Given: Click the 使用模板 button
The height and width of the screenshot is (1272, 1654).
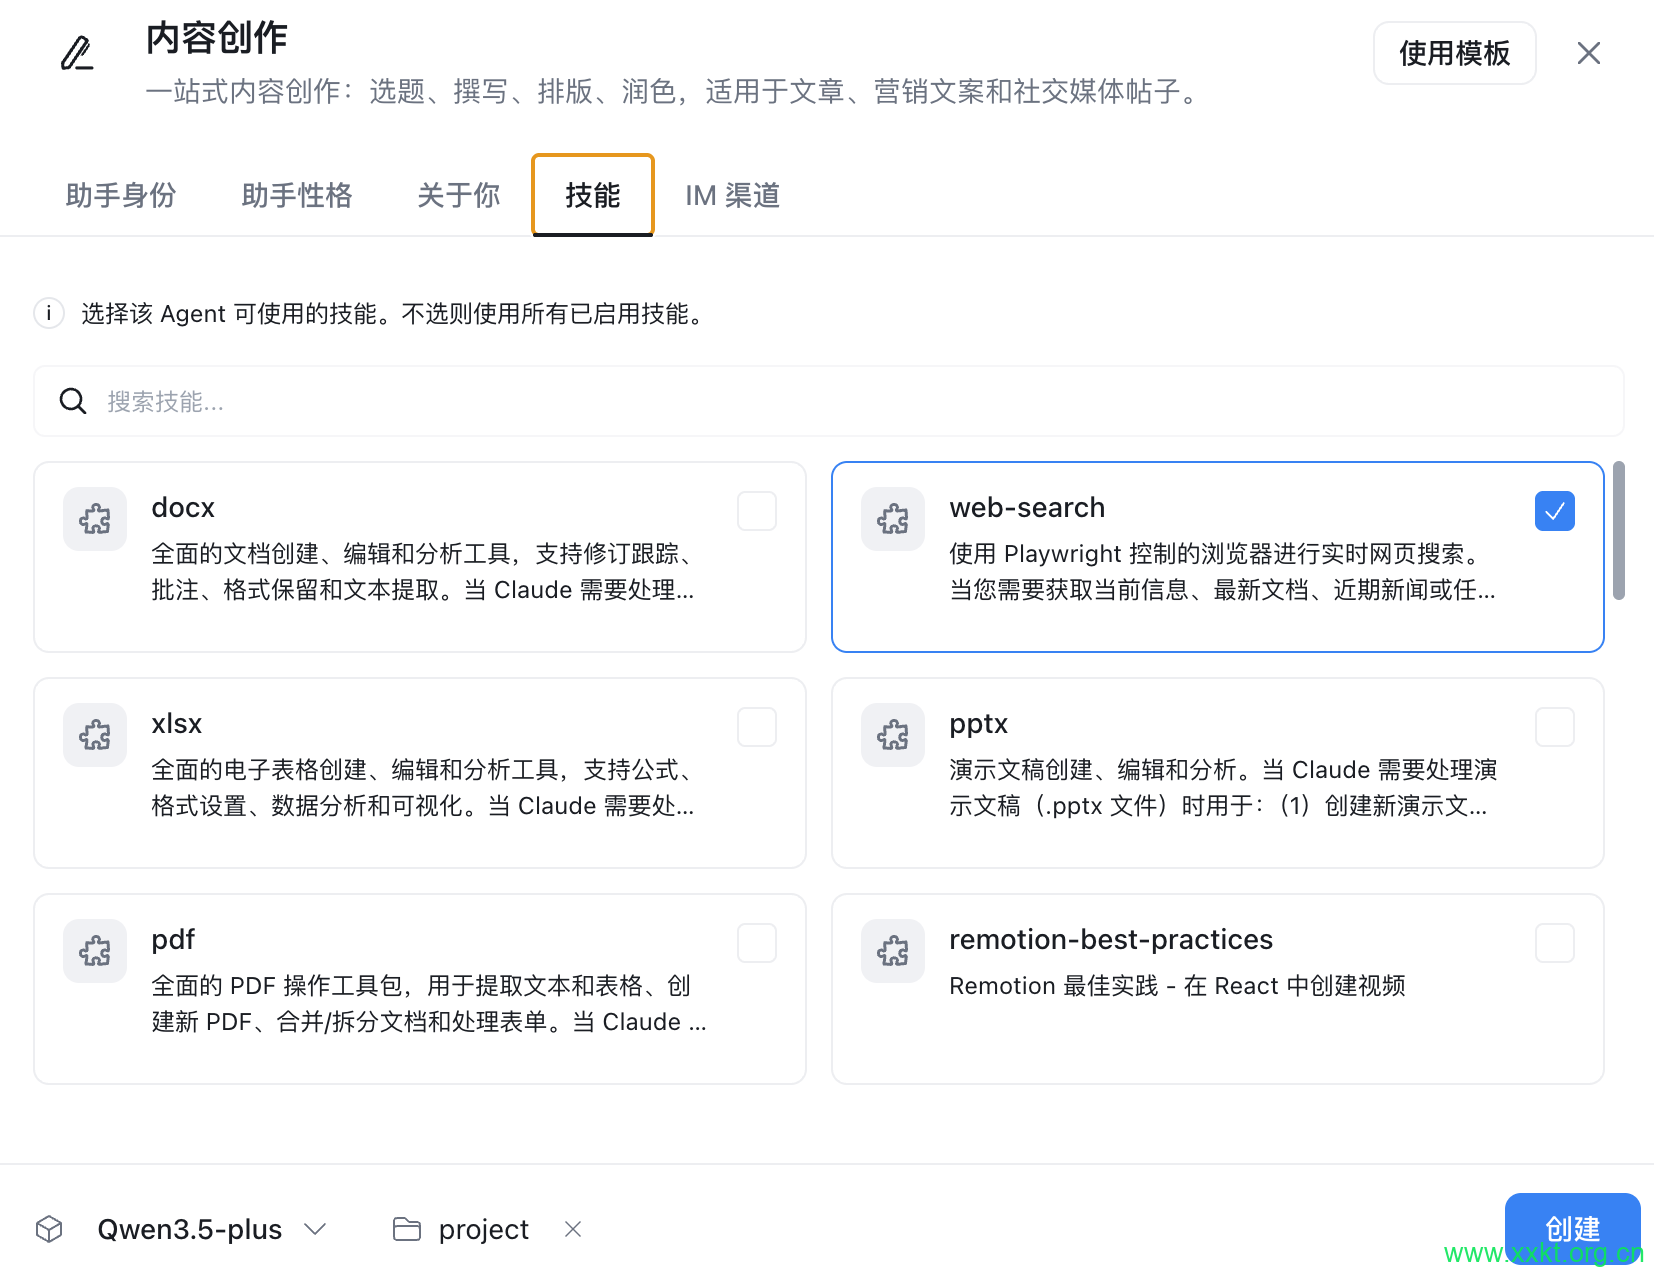Looking at the screenshot, I should [1455, 53].
